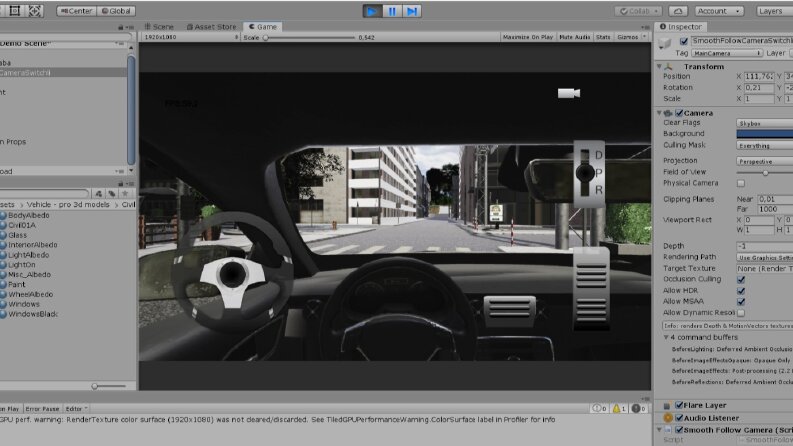Select the Rect transform tool icon
Image resolution: width=793 pixels, height=446 pixels.
pyautogui.click(x=14, y=11)
